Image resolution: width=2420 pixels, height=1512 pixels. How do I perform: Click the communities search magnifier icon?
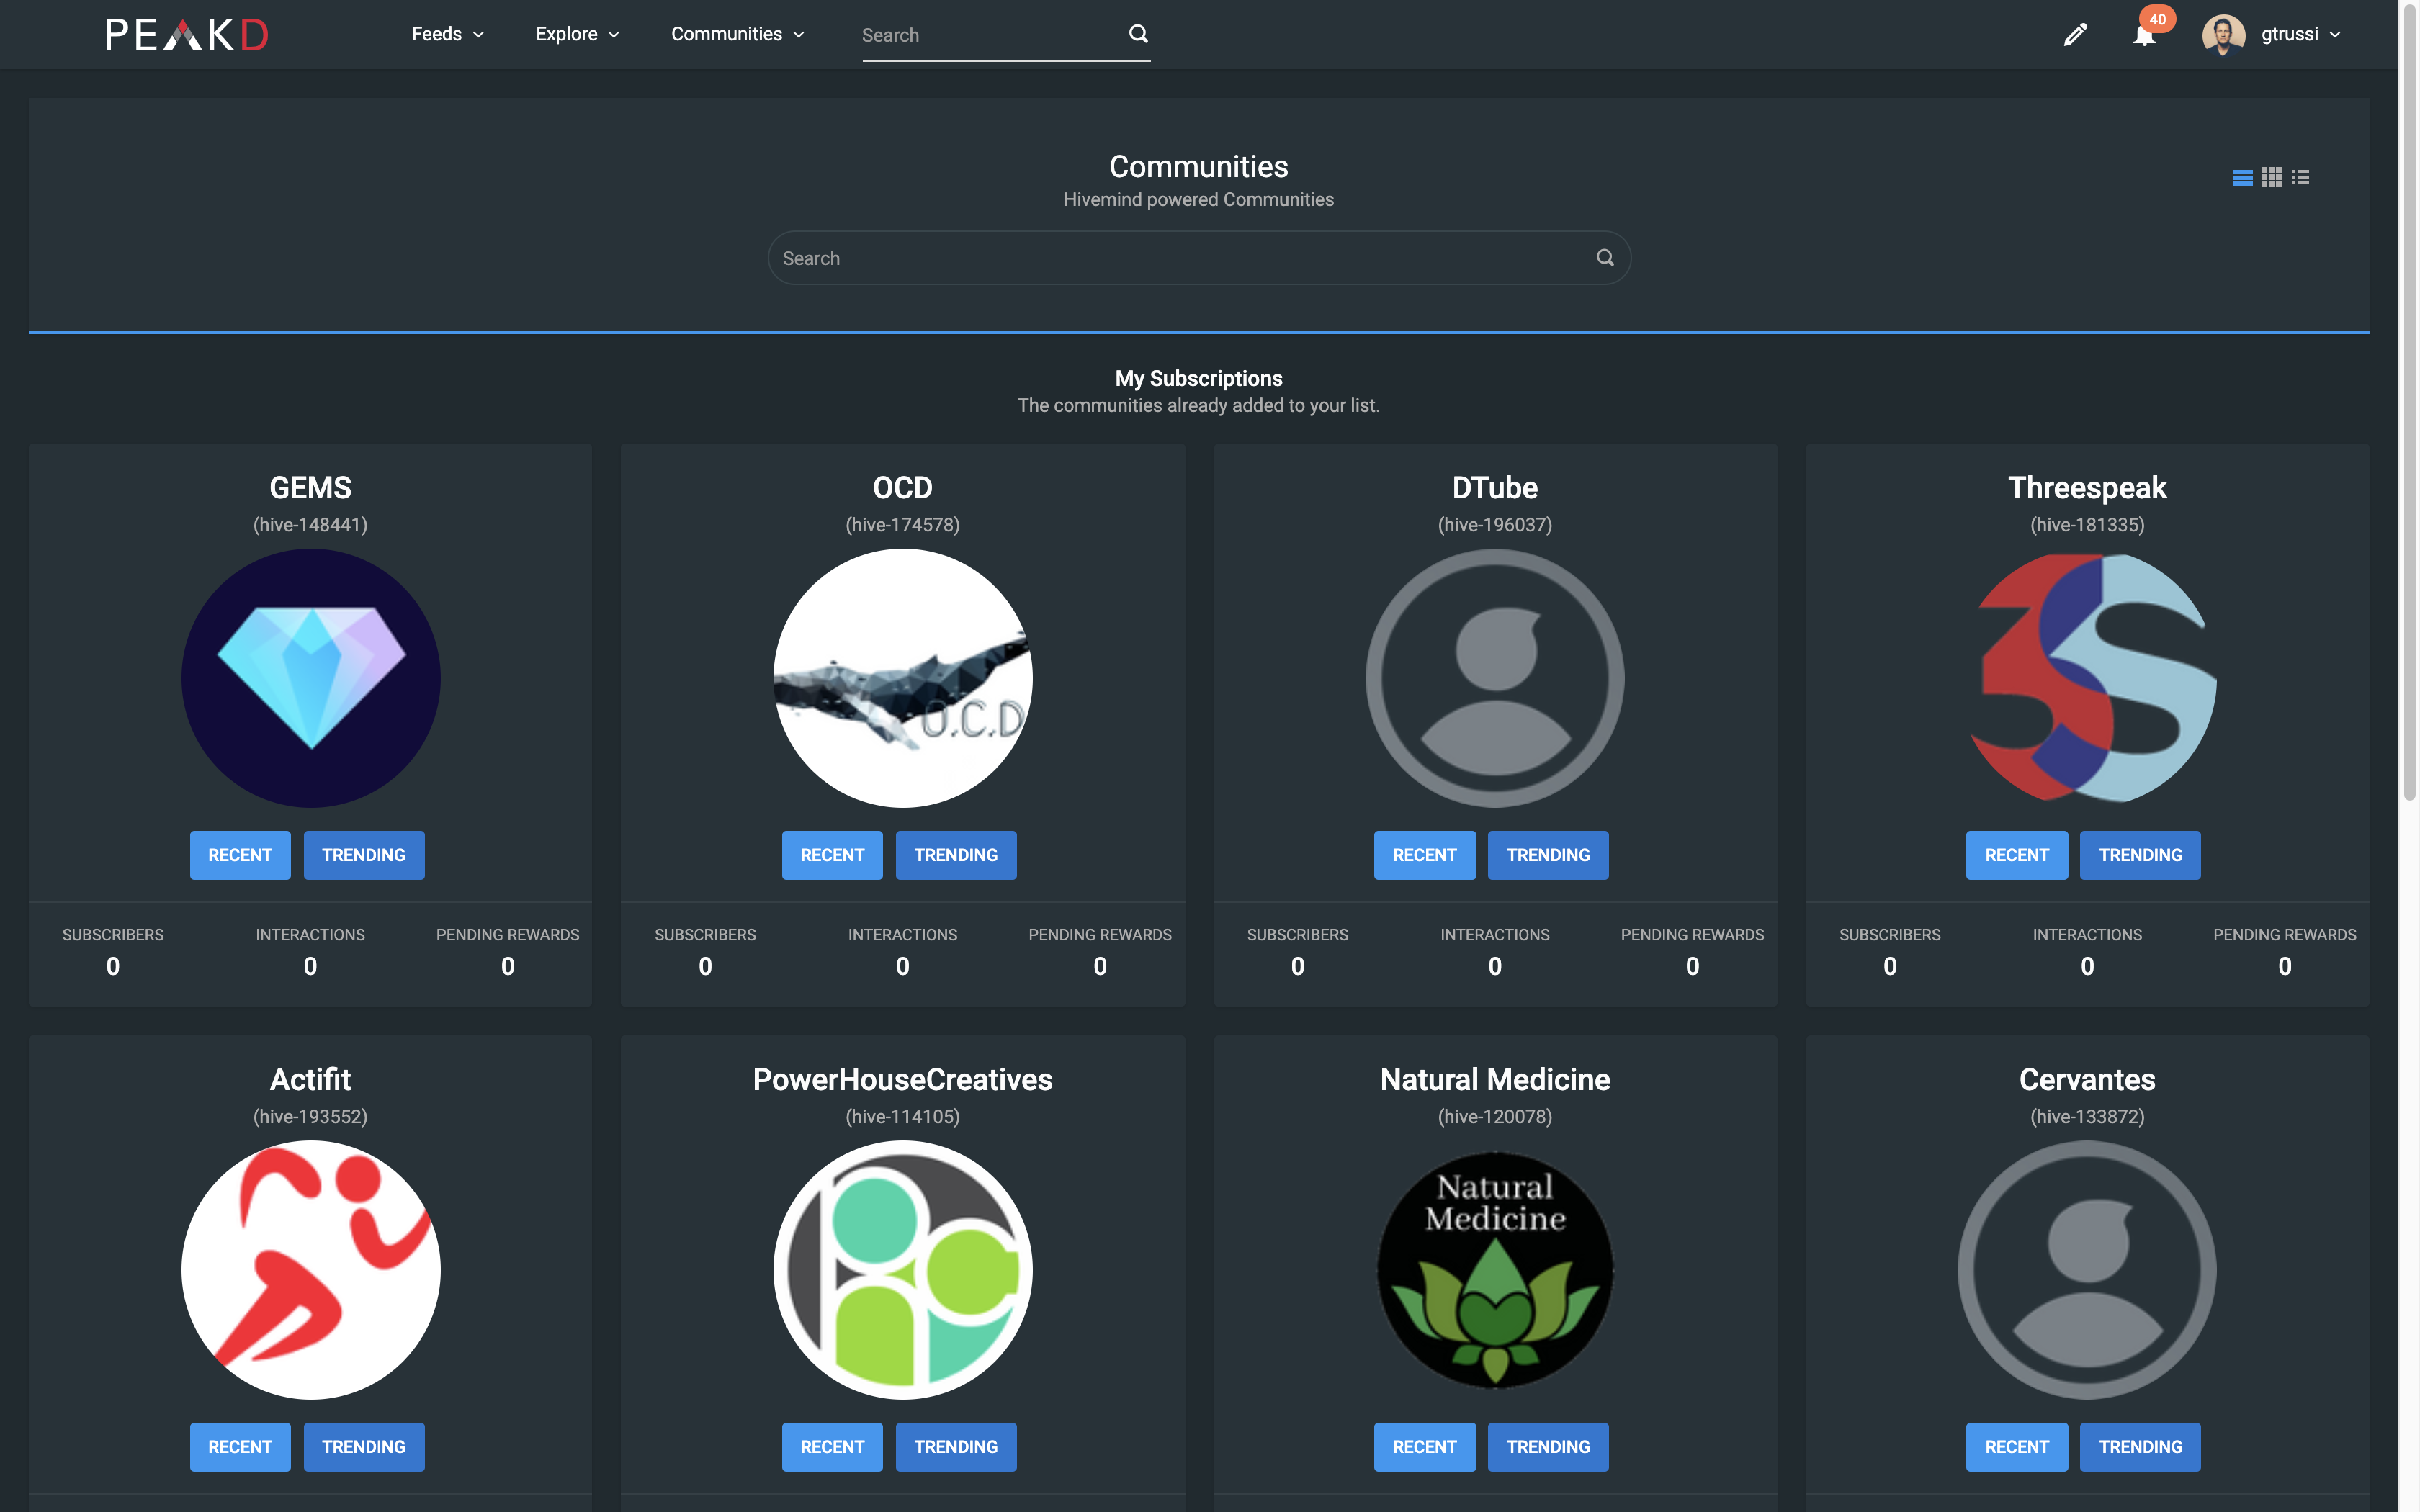pyautogui.click(x=1605, y=258)
